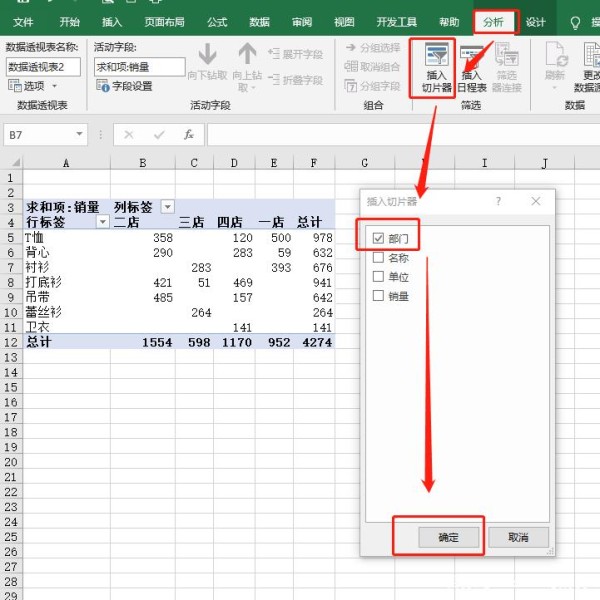Viewport: 600px width, 600px height.
Task: Click the Insert Timeline (插入日程表) icon
Action: tap(471, 69)
